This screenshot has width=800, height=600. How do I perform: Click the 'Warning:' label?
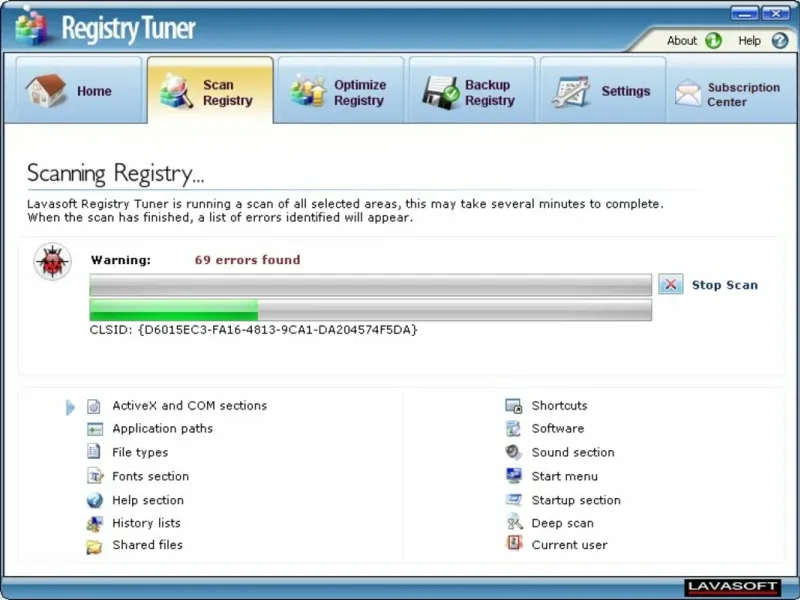tap(121, 260)
